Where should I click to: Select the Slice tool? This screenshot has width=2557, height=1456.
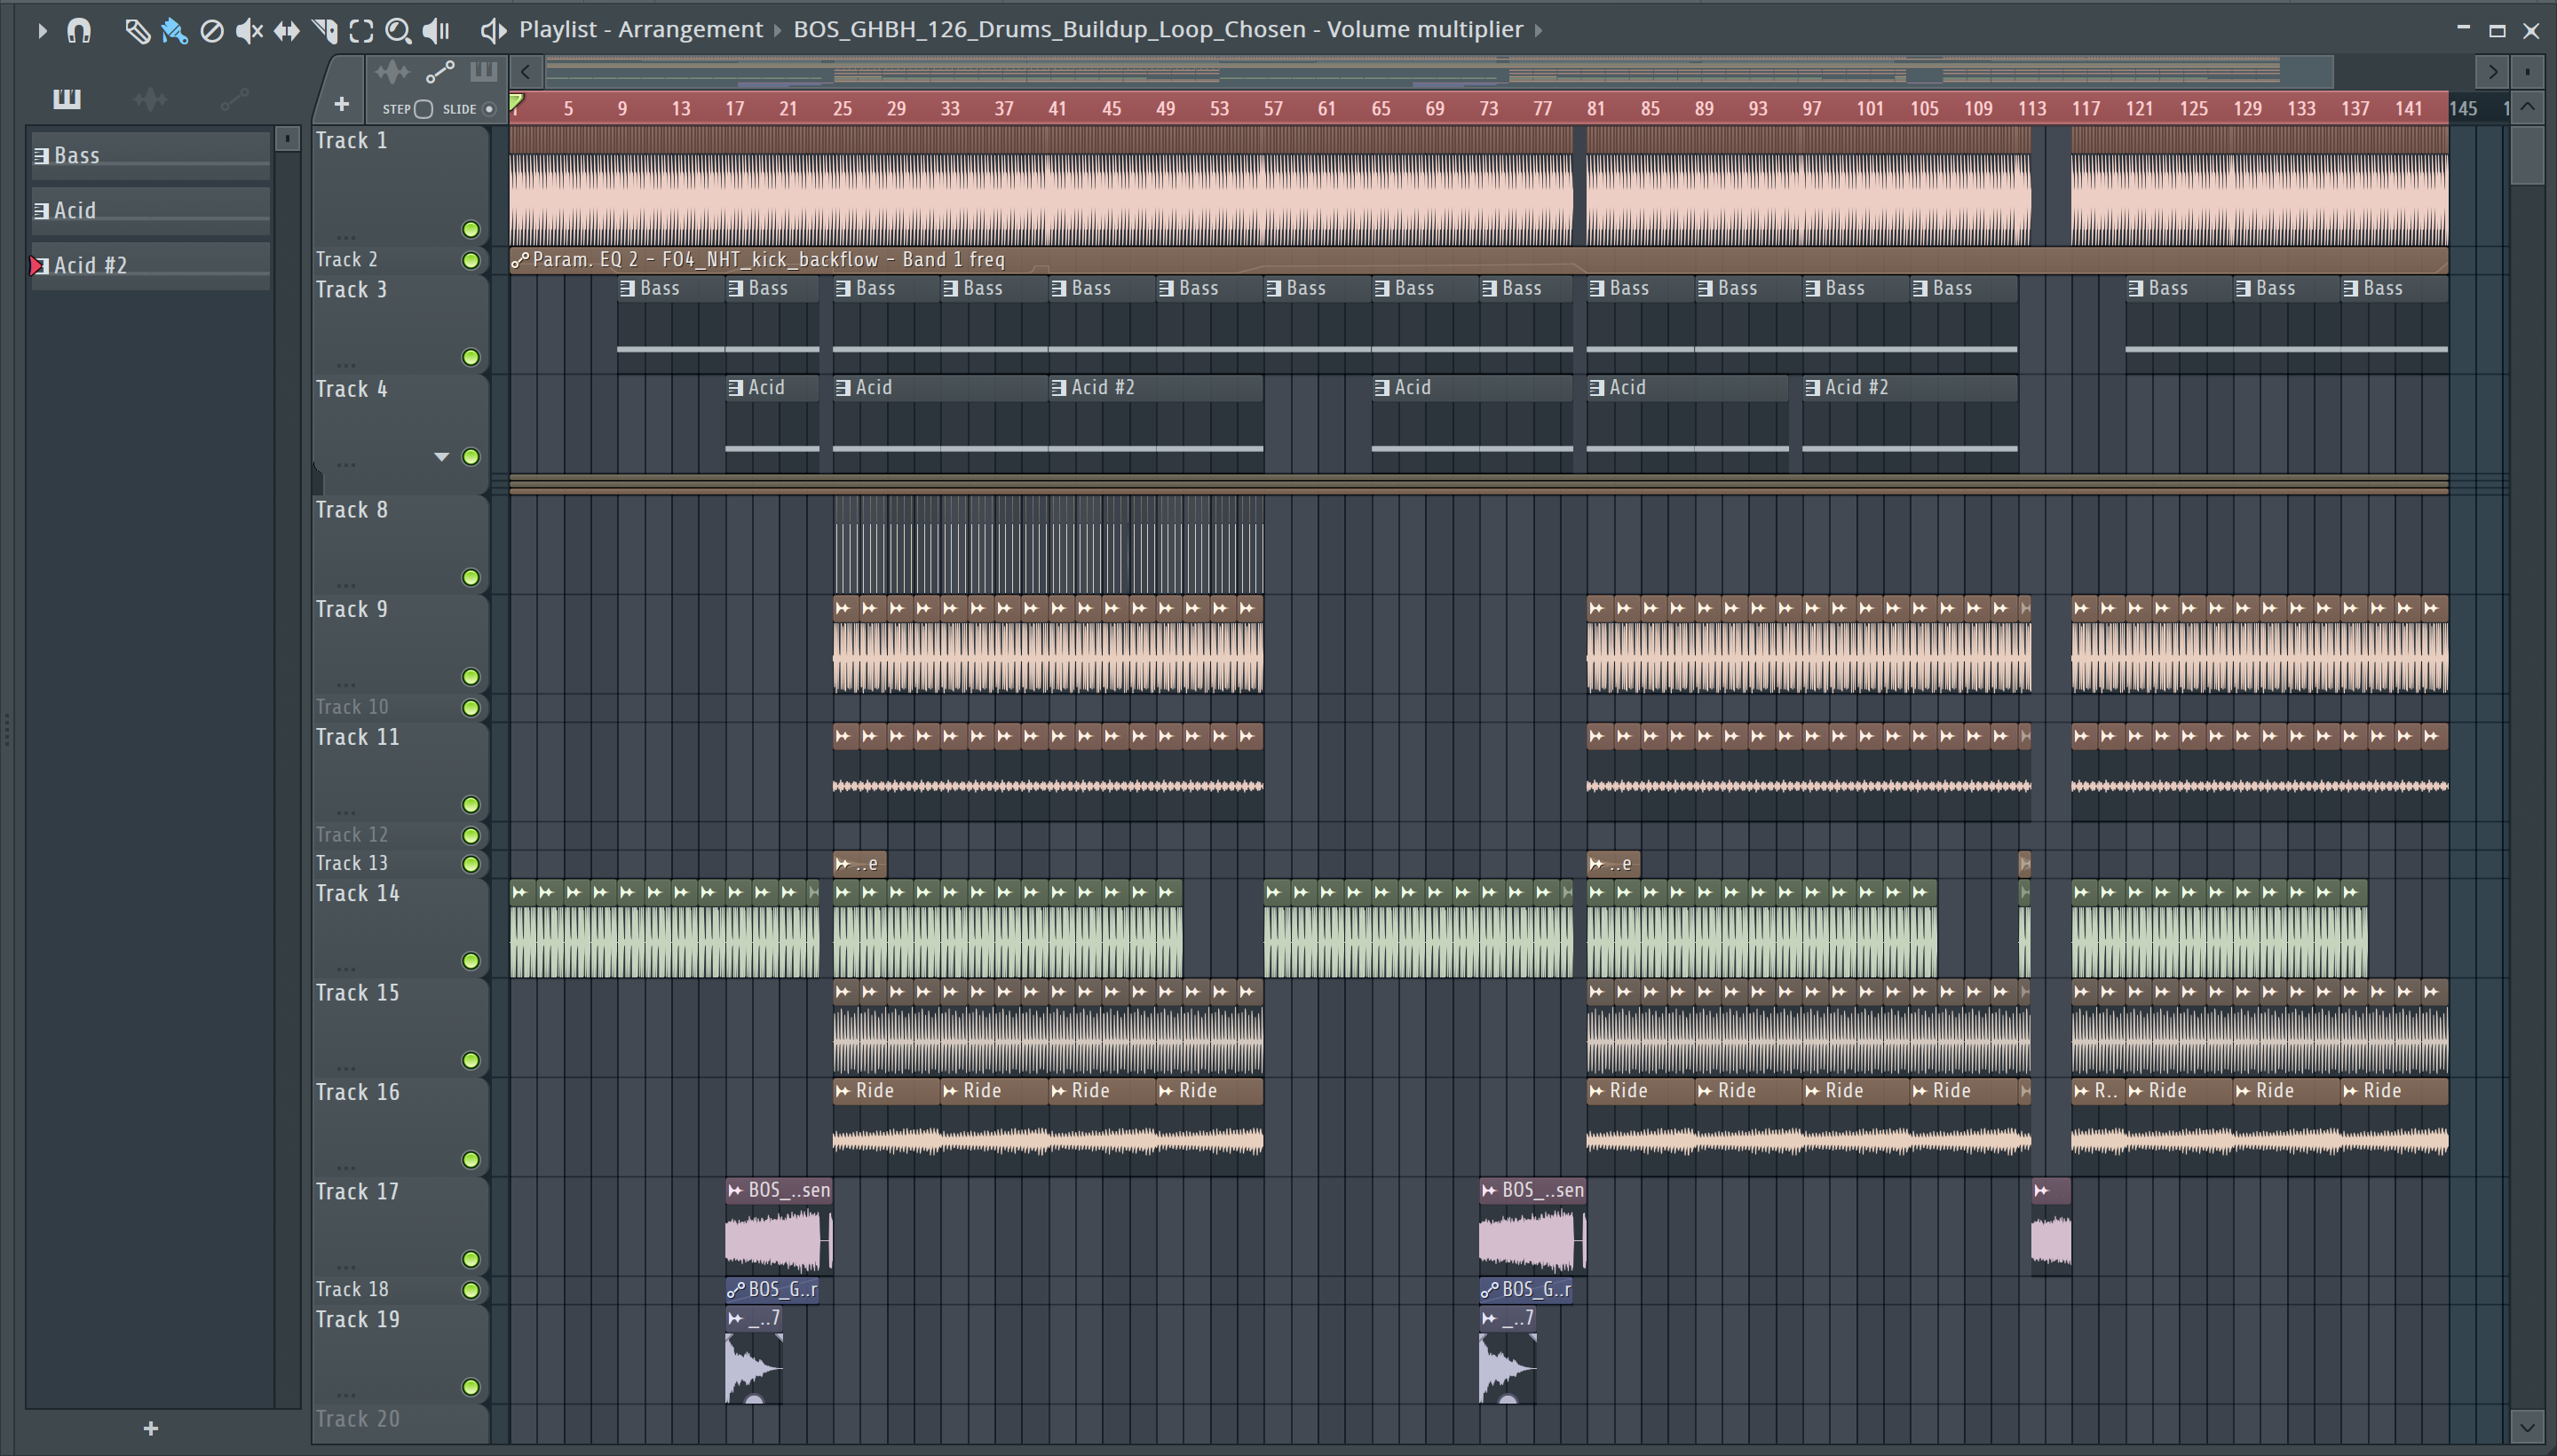pos(325,31)
